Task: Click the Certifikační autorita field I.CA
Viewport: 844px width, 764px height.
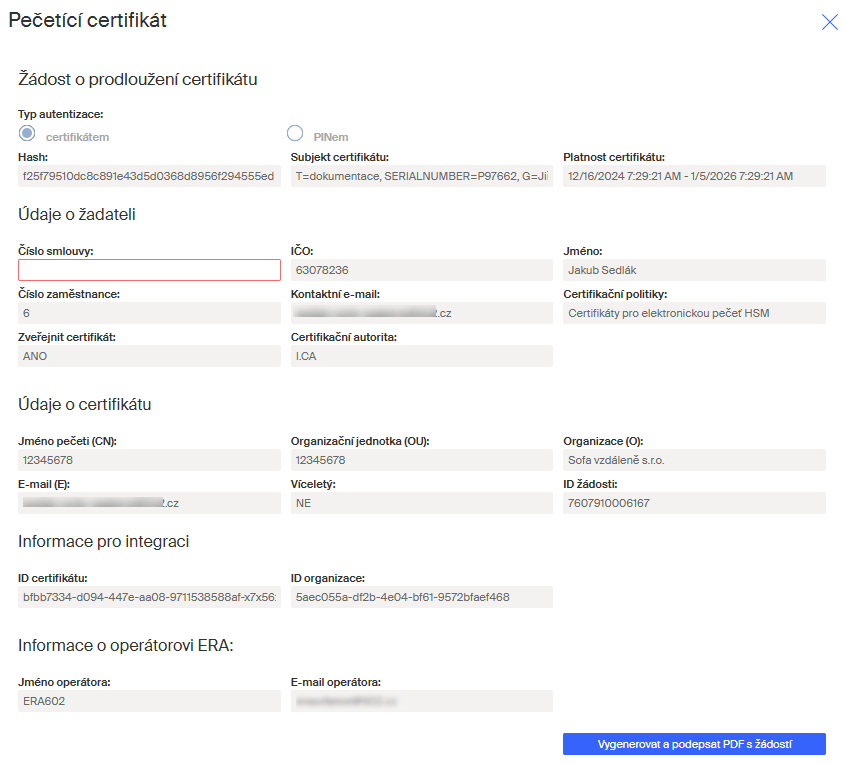Action: coord(421,356)
